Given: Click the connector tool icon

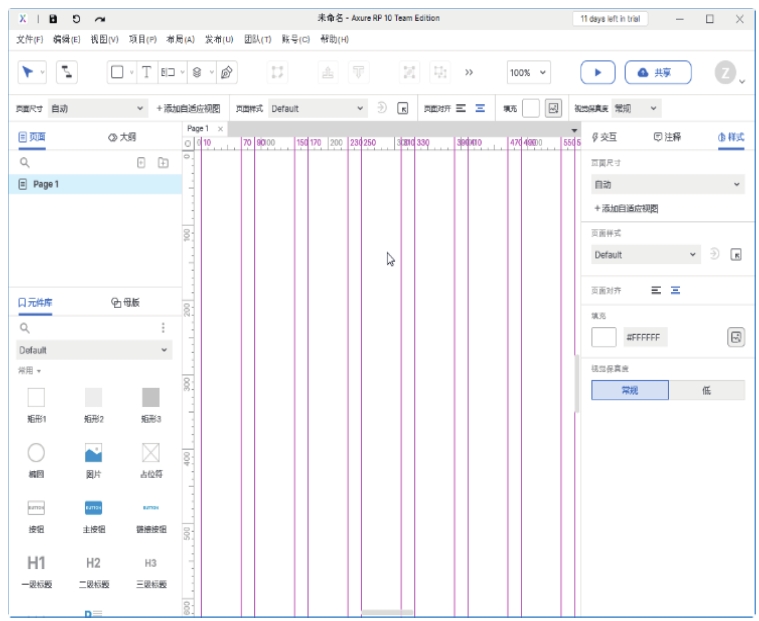Looking at the screenshot, I should click(x=67, y=72).
